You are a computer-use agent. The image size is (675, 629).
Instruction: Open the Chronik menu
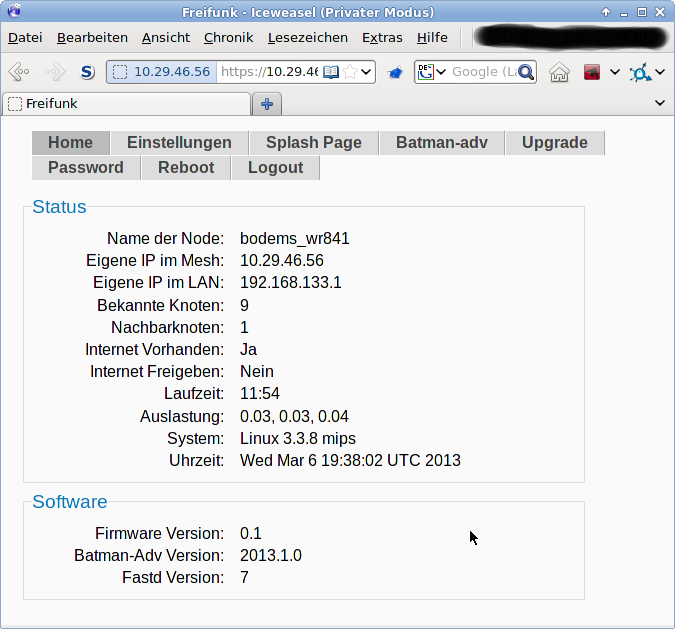228,38
